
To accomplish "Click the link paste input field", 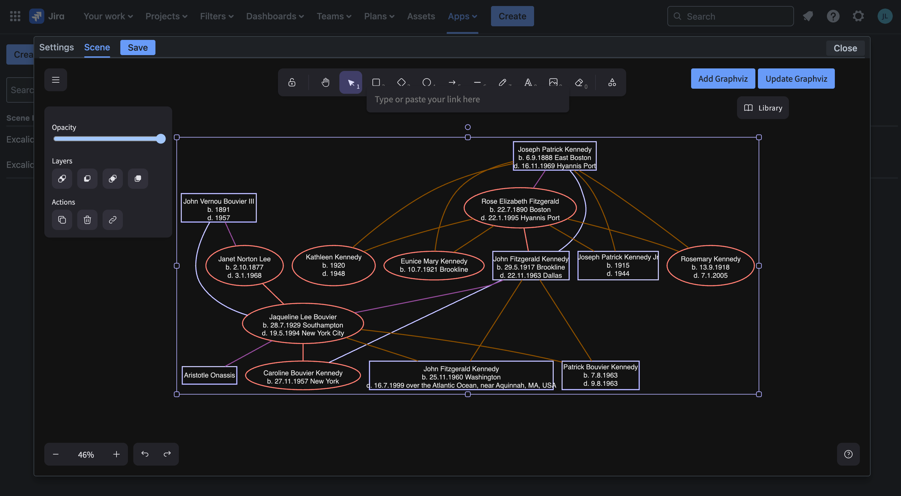I will pos(467,100).
